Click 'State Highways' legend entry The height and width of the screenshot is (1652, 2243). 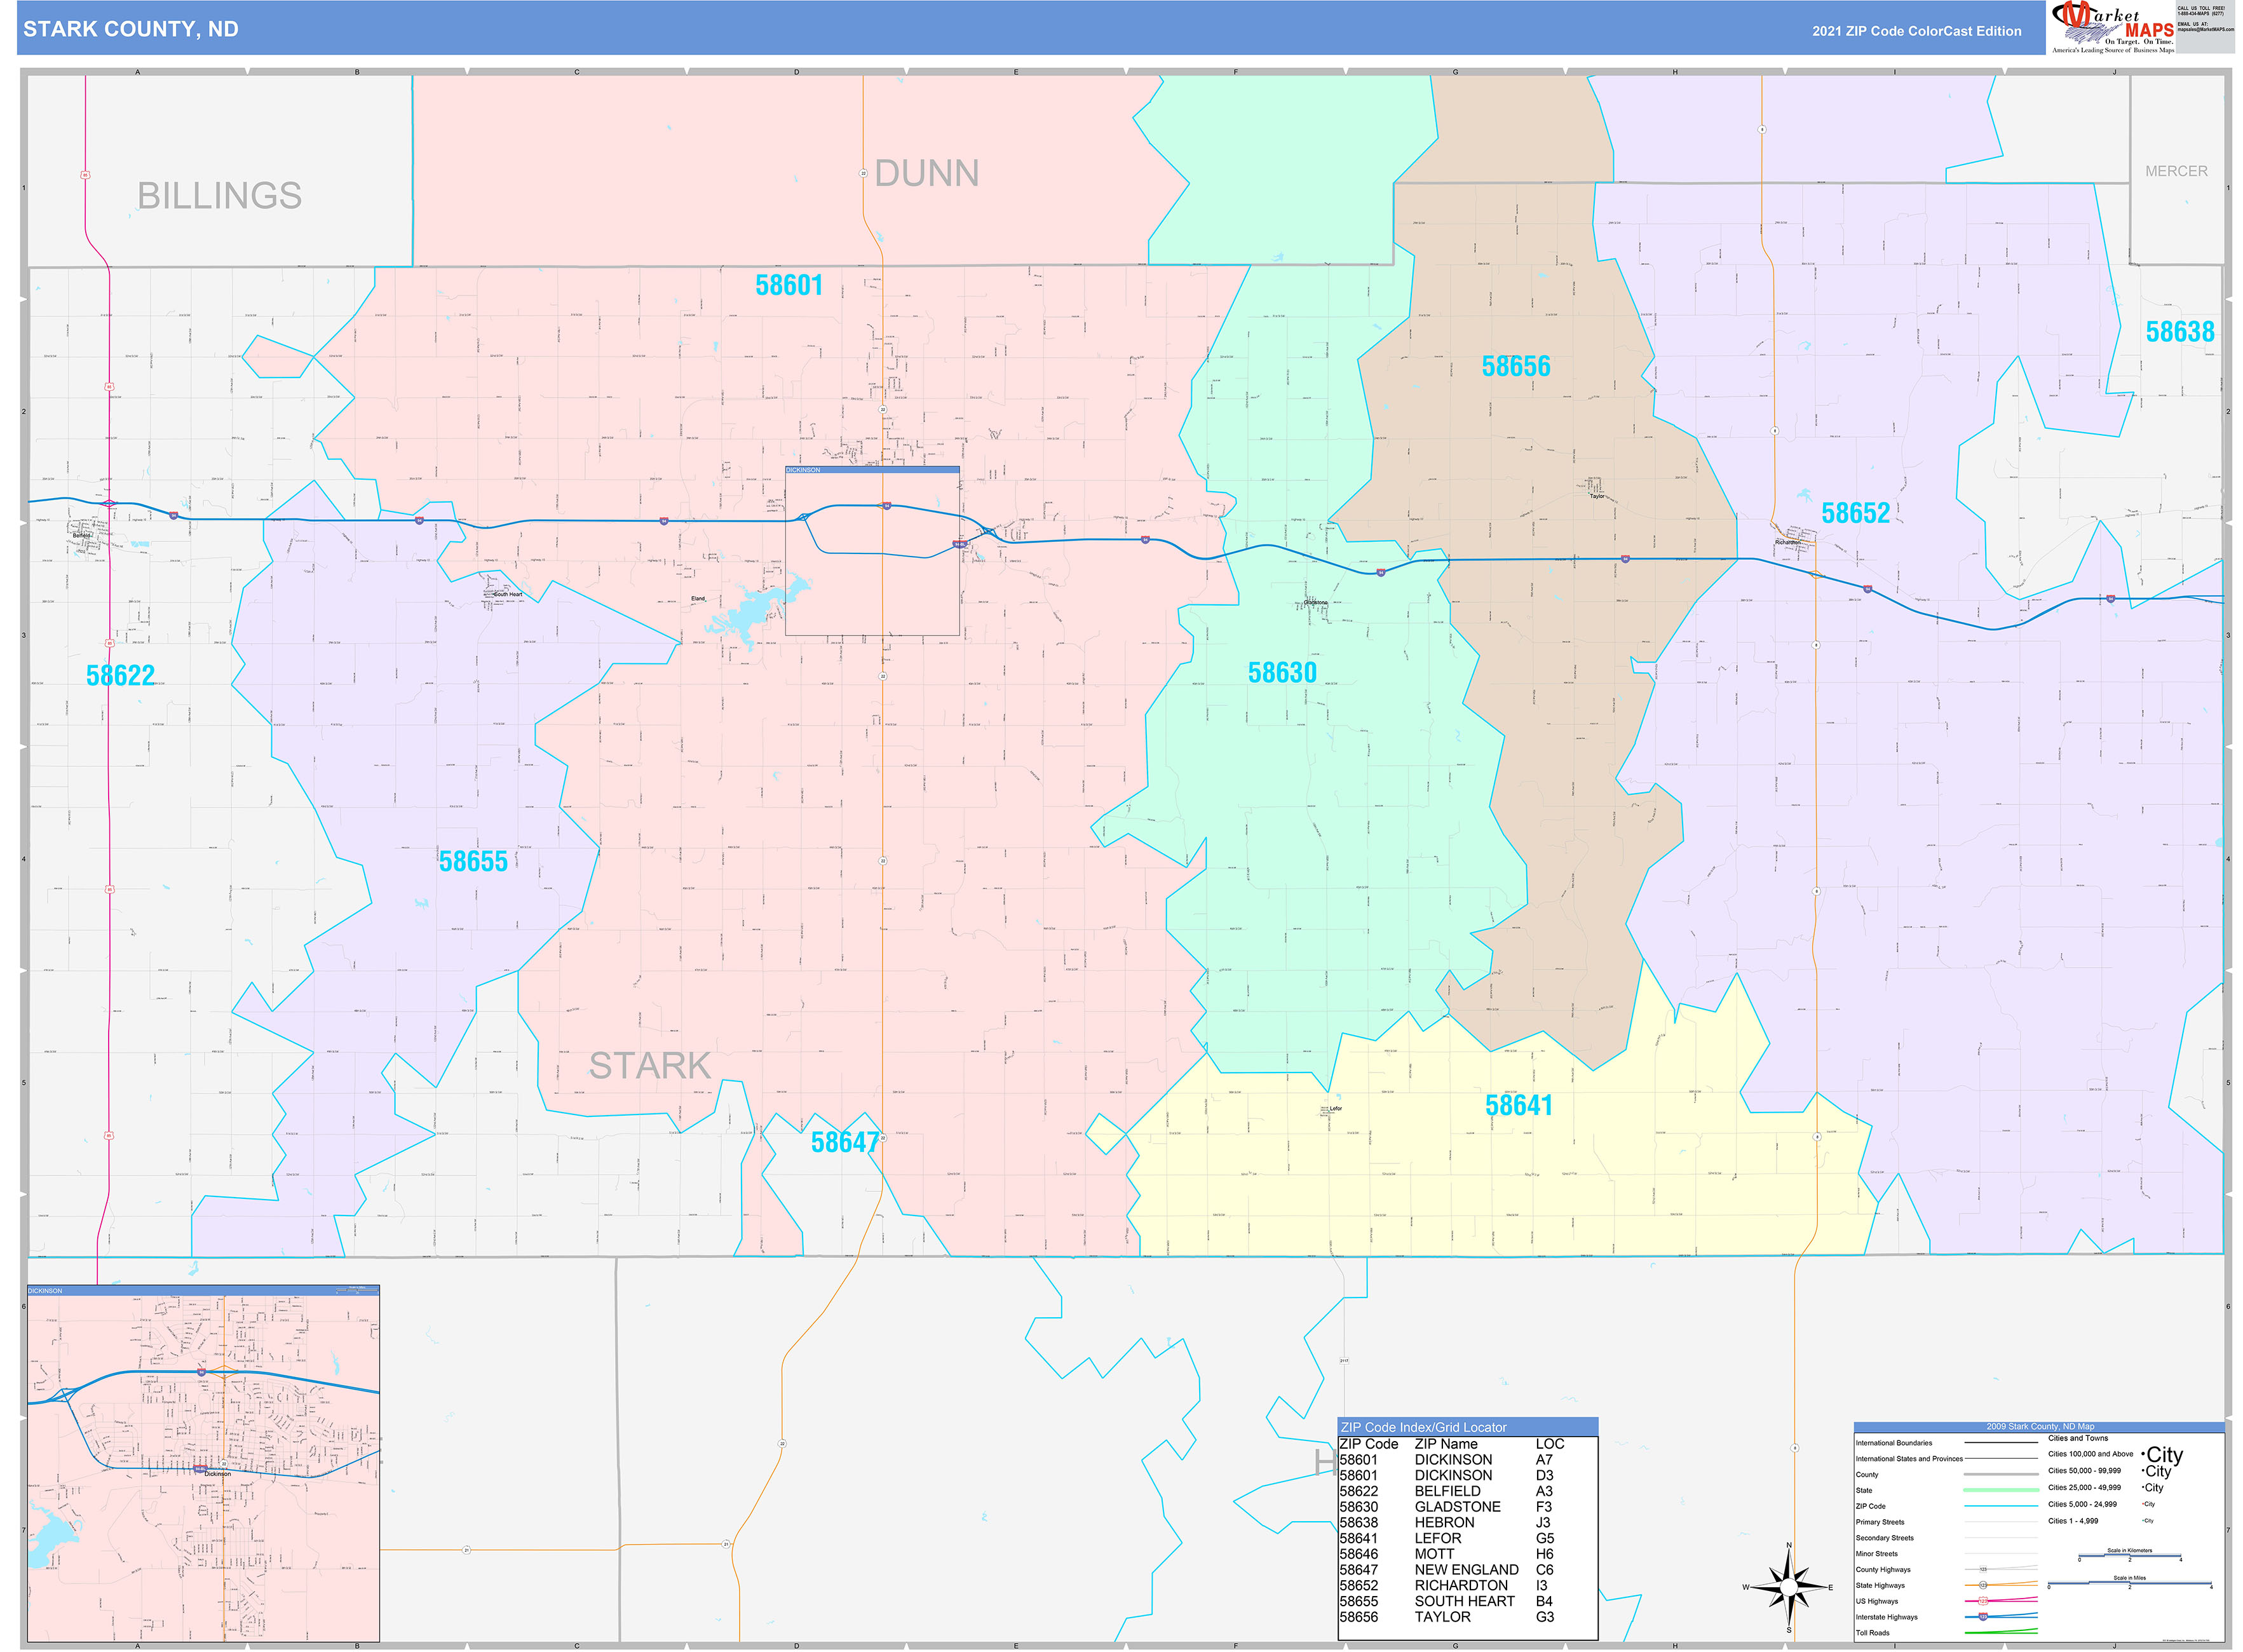pos(1880,1586)
